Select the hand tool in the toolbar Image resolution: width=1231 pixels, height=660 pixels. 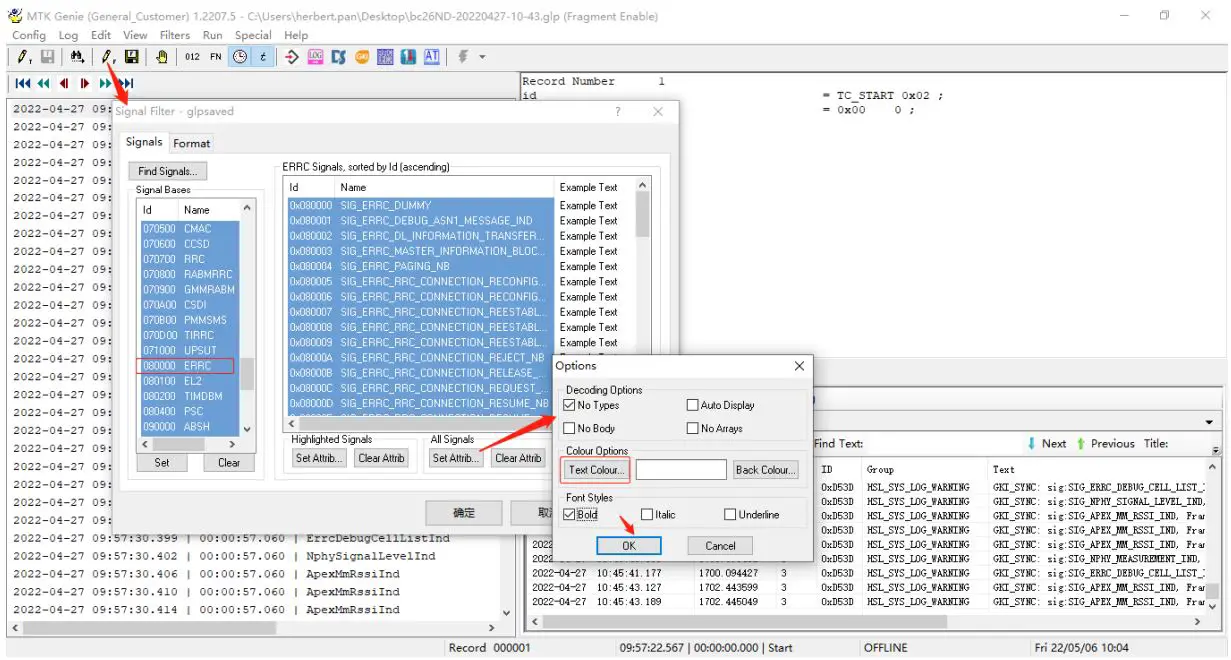(160, 56)
